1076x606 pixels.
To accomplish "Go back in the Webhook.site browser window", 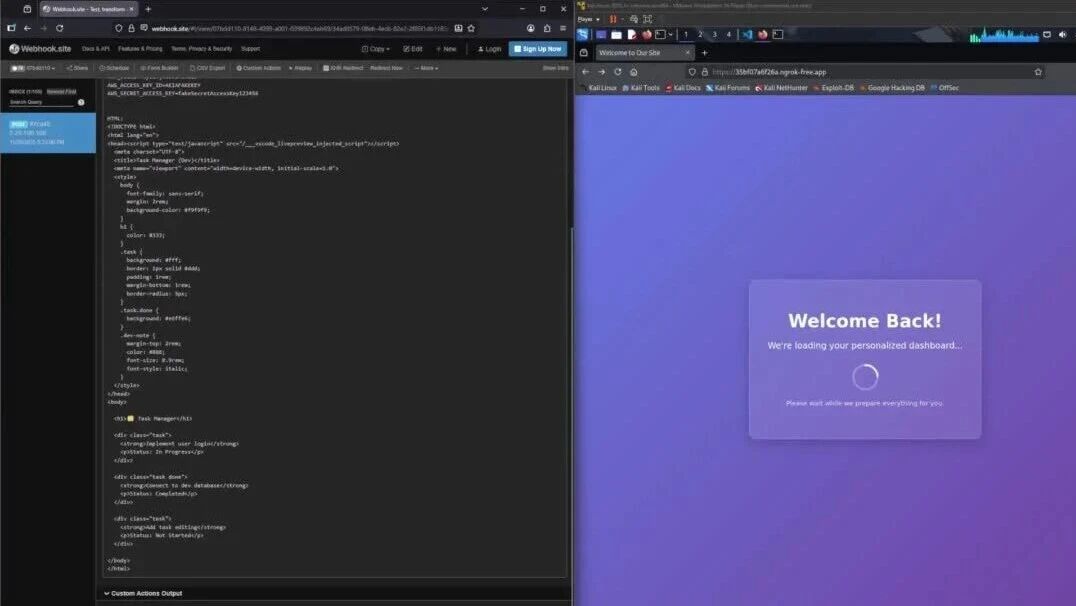I will [x=27, y=28].
